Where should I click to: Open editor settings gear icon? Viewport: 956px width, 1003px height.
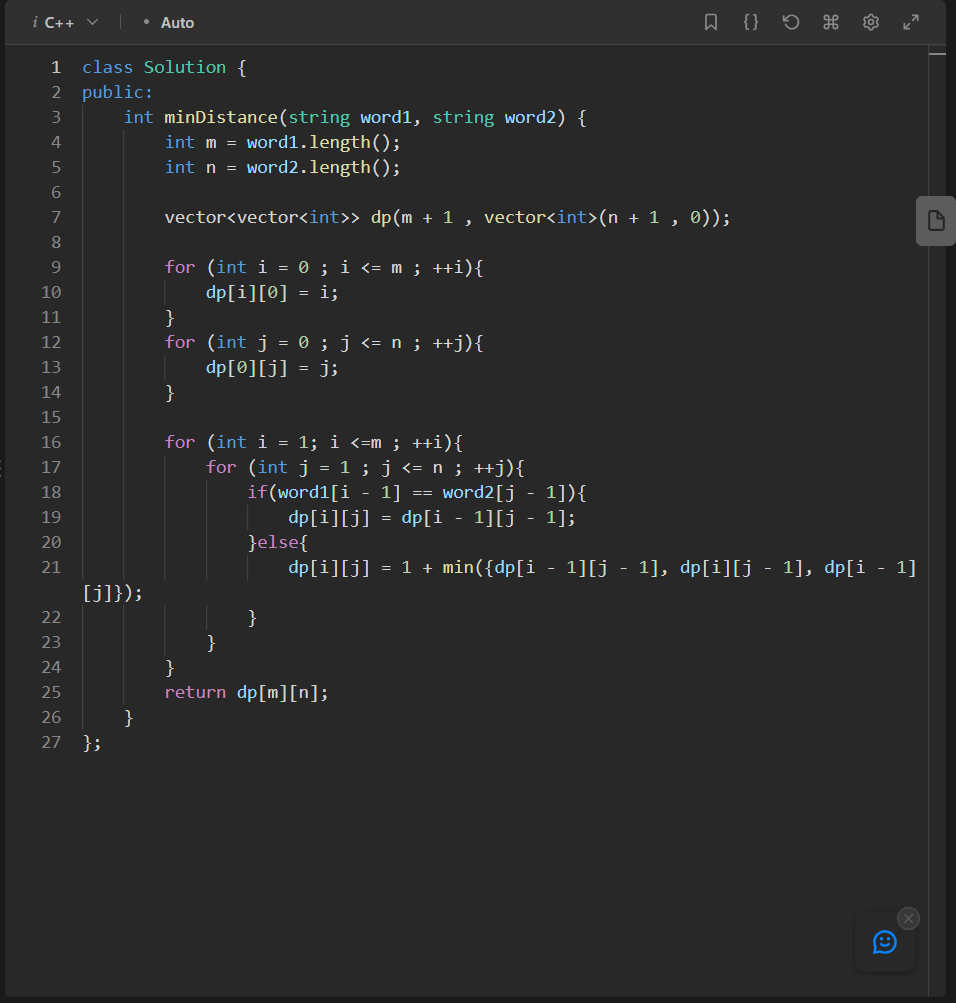tap(870, 22)
